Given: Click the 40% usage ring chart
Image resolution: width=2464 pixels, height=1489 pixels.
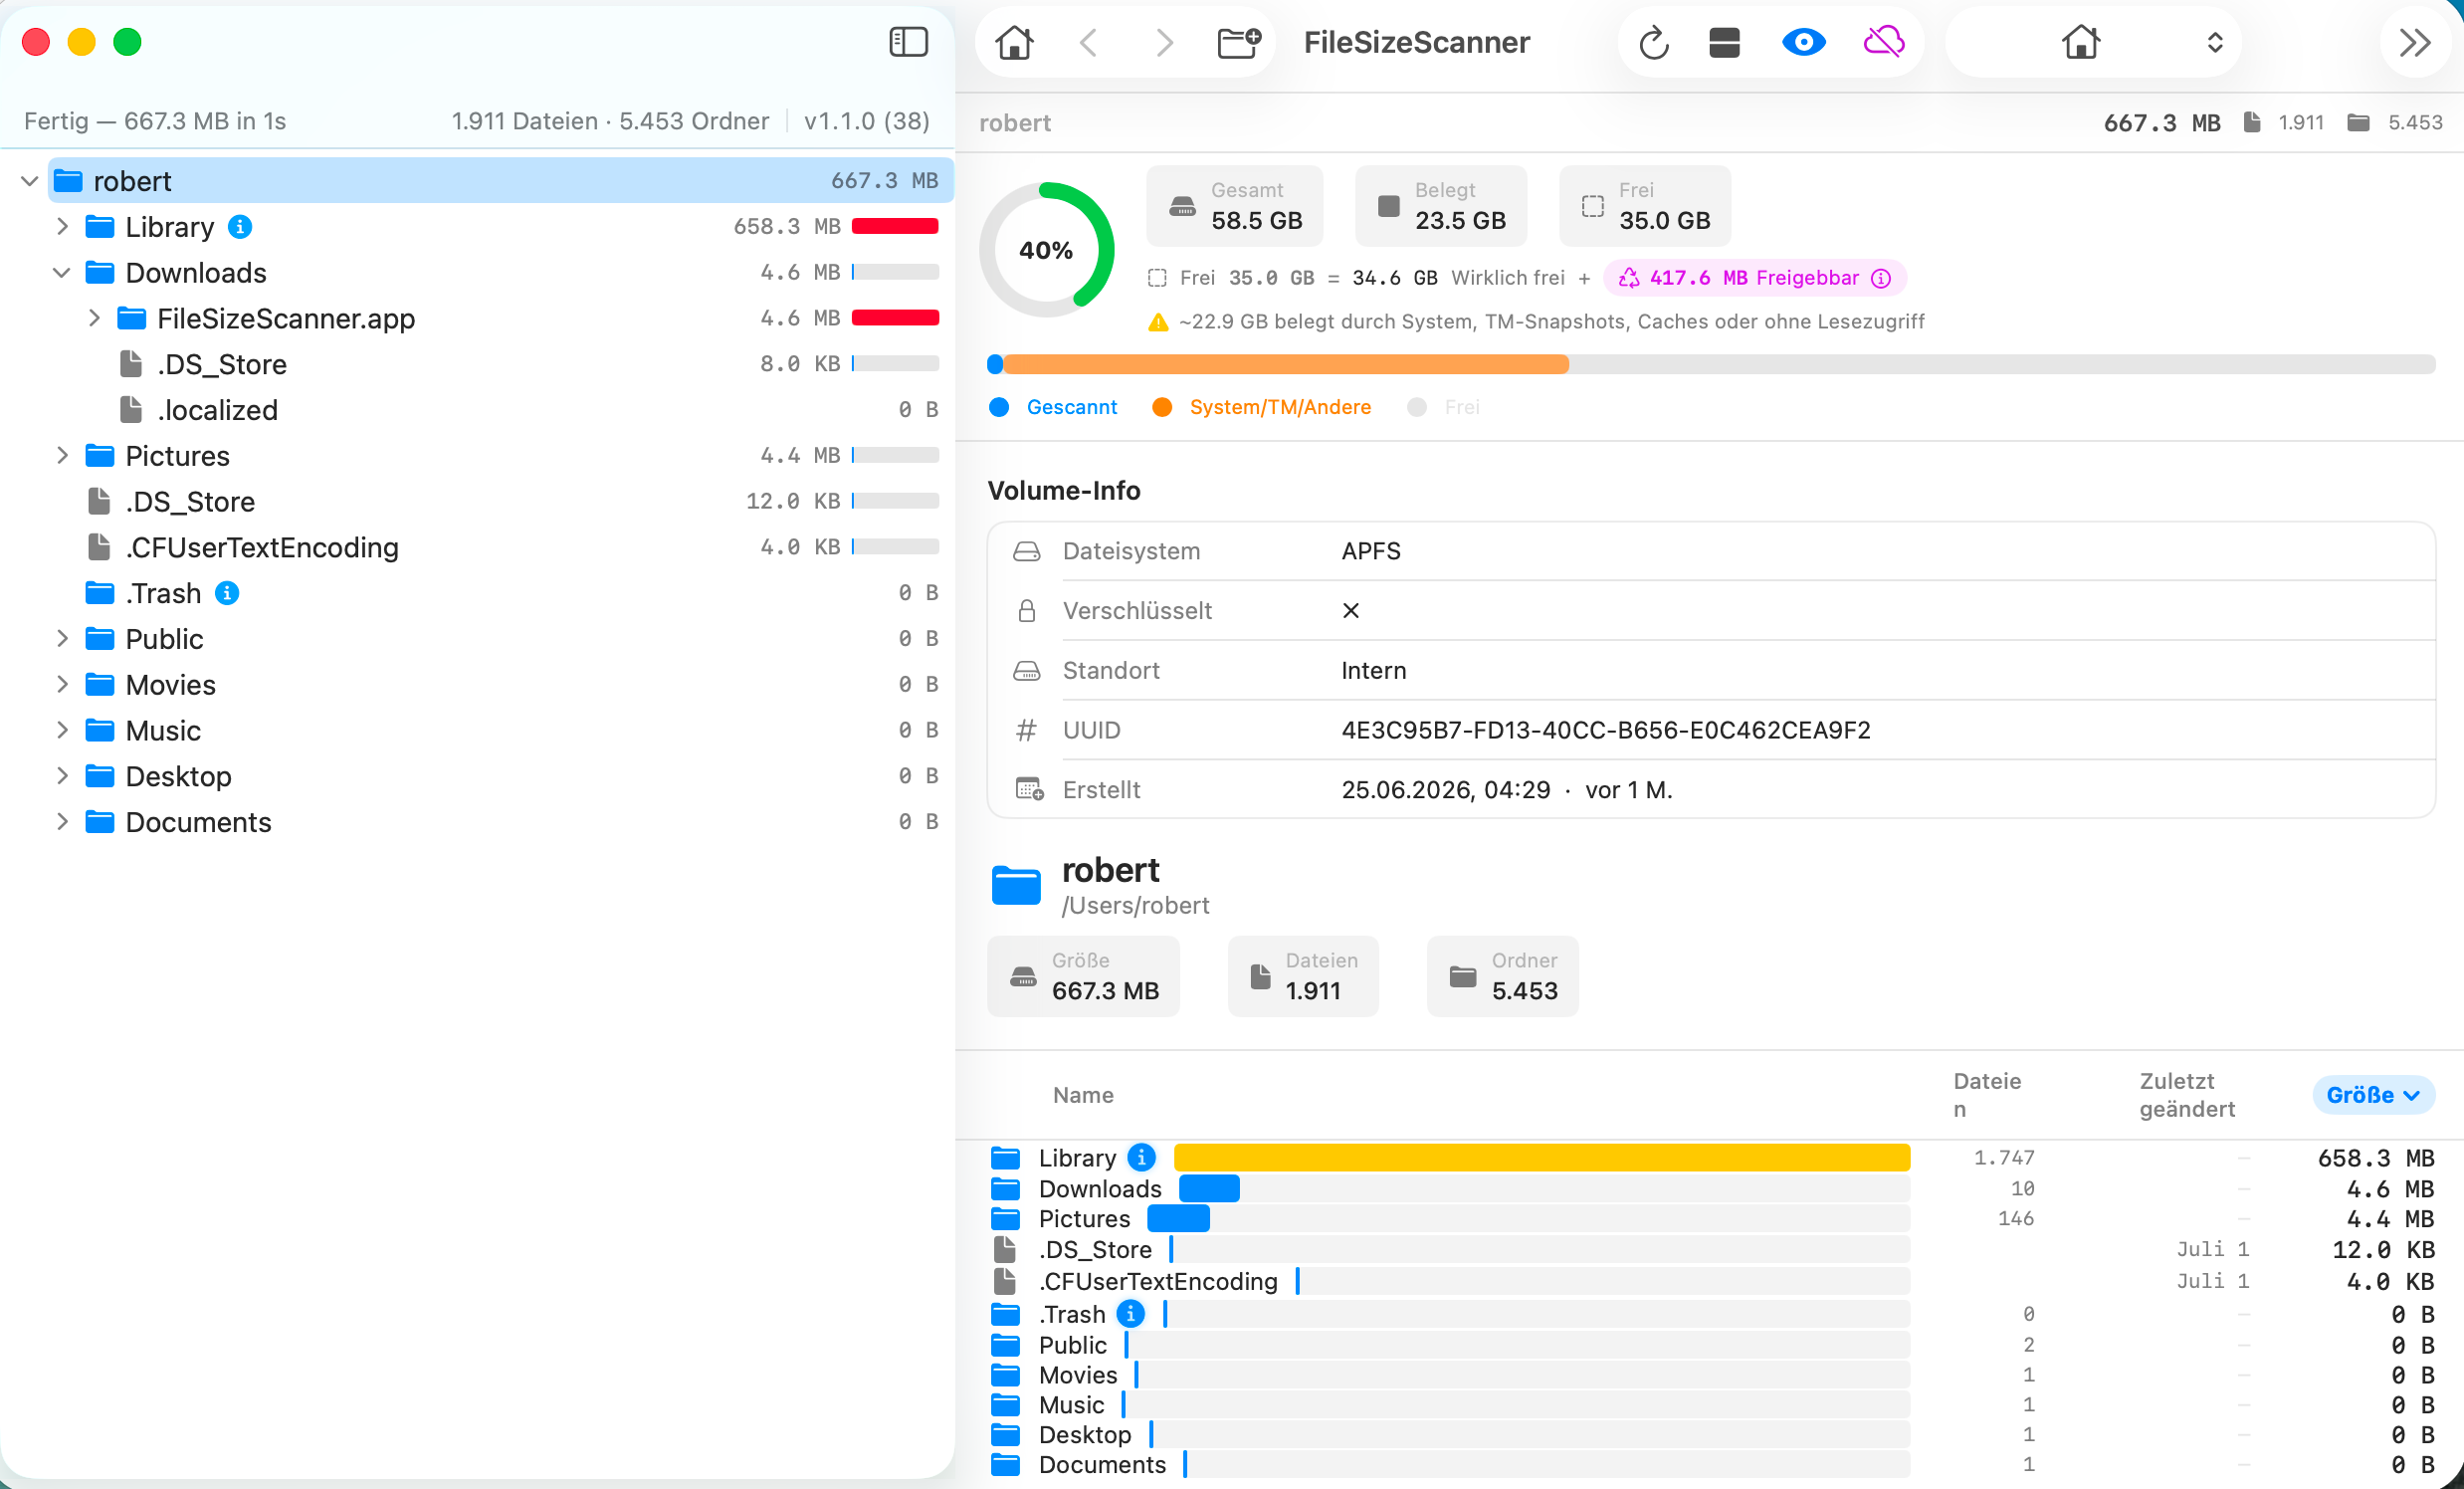Looking at the screenshot, I should 1046,250.
